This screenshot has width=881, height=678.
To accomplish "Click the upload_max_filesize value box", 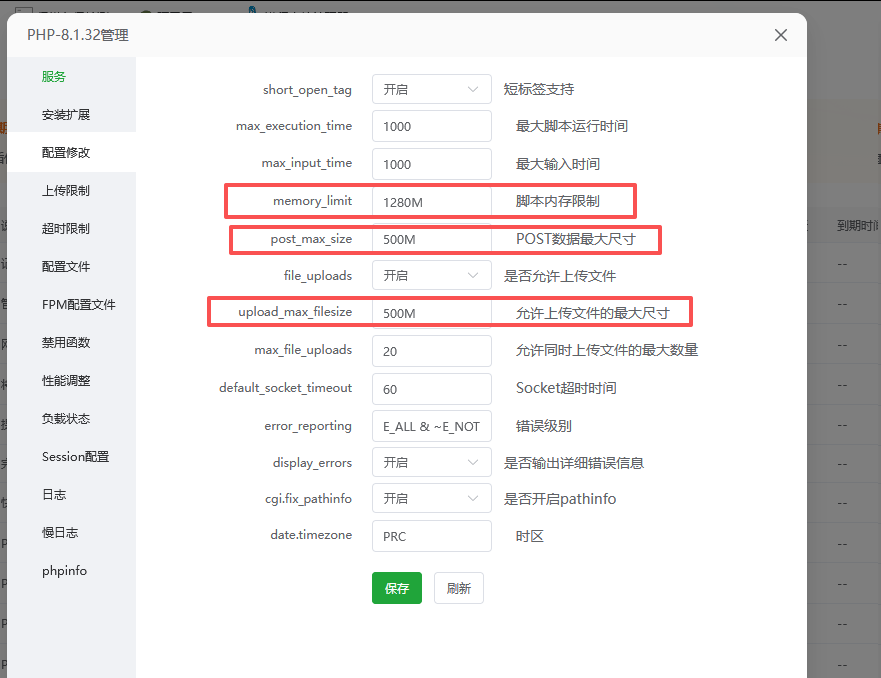I will pyautogui.click(x=431, y=312).
